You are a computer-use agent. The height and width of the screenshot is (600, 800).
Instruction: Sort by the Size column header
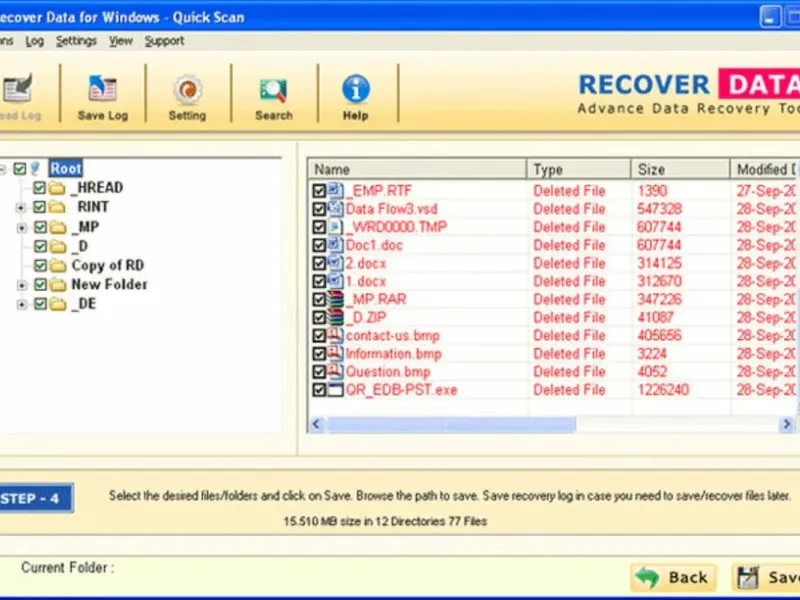pos(681,169)
